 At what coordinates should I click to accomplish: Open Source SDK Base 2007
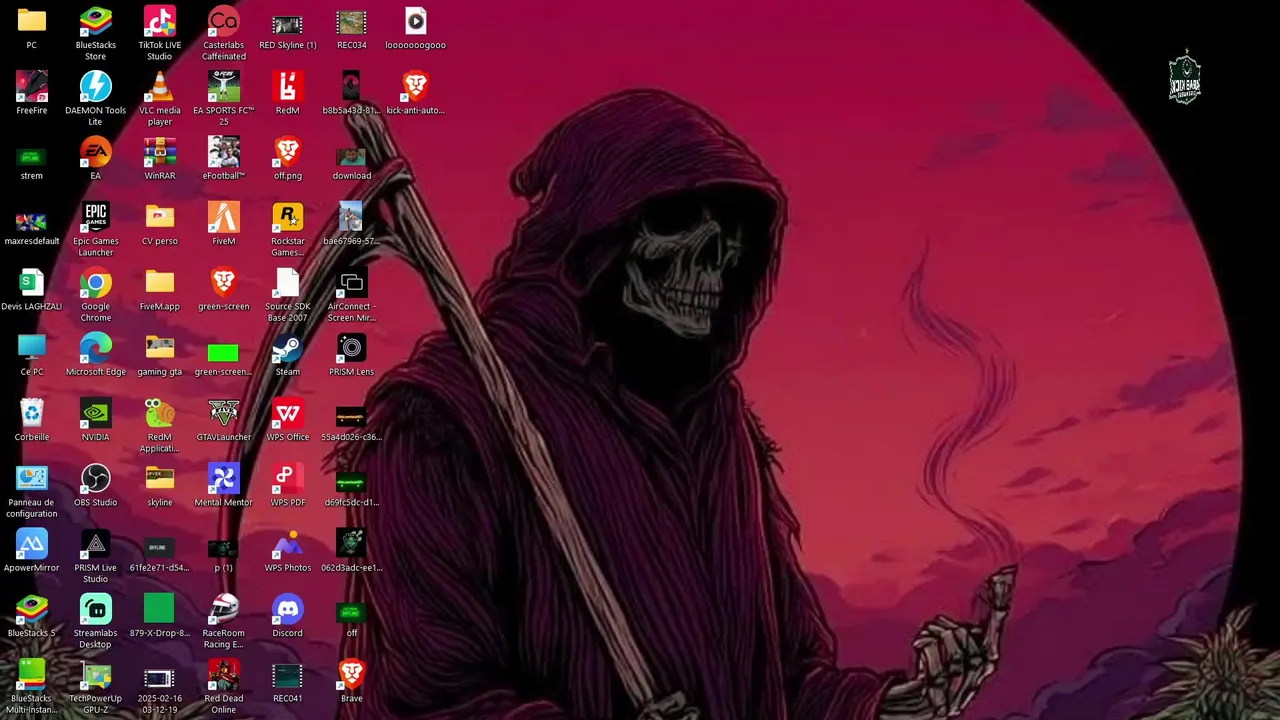[288, 283]
